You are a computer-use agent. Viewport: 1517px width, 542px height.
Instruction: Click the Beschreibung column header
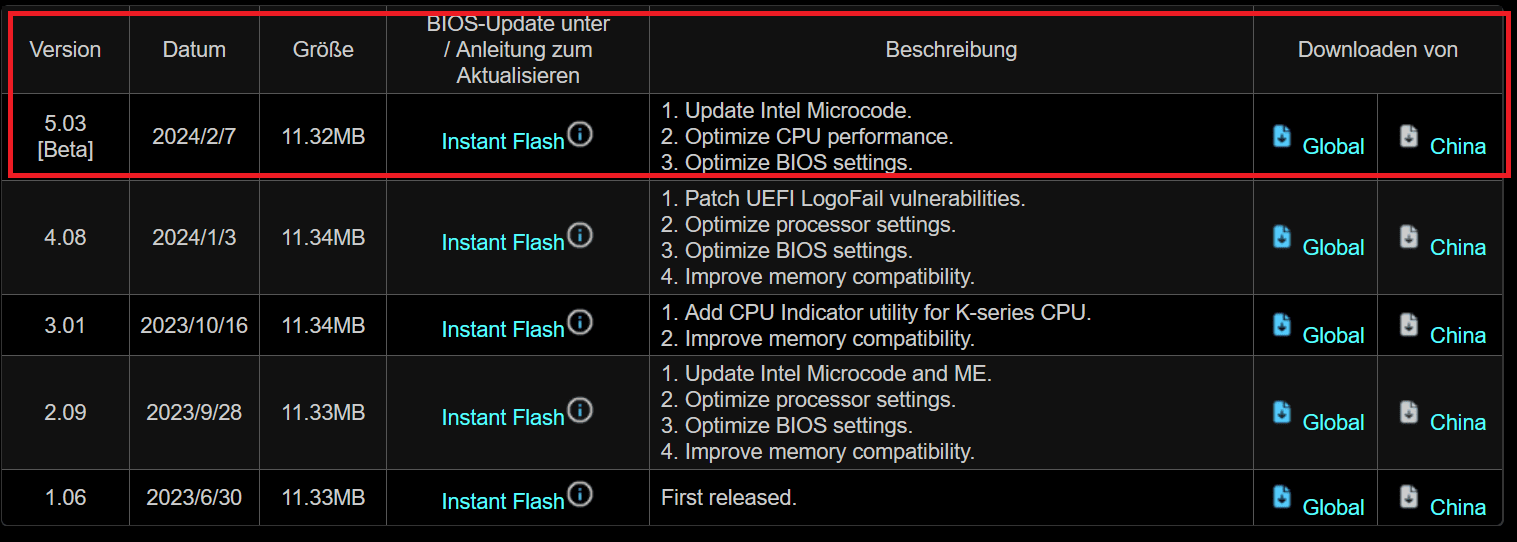tap(951, 50)
